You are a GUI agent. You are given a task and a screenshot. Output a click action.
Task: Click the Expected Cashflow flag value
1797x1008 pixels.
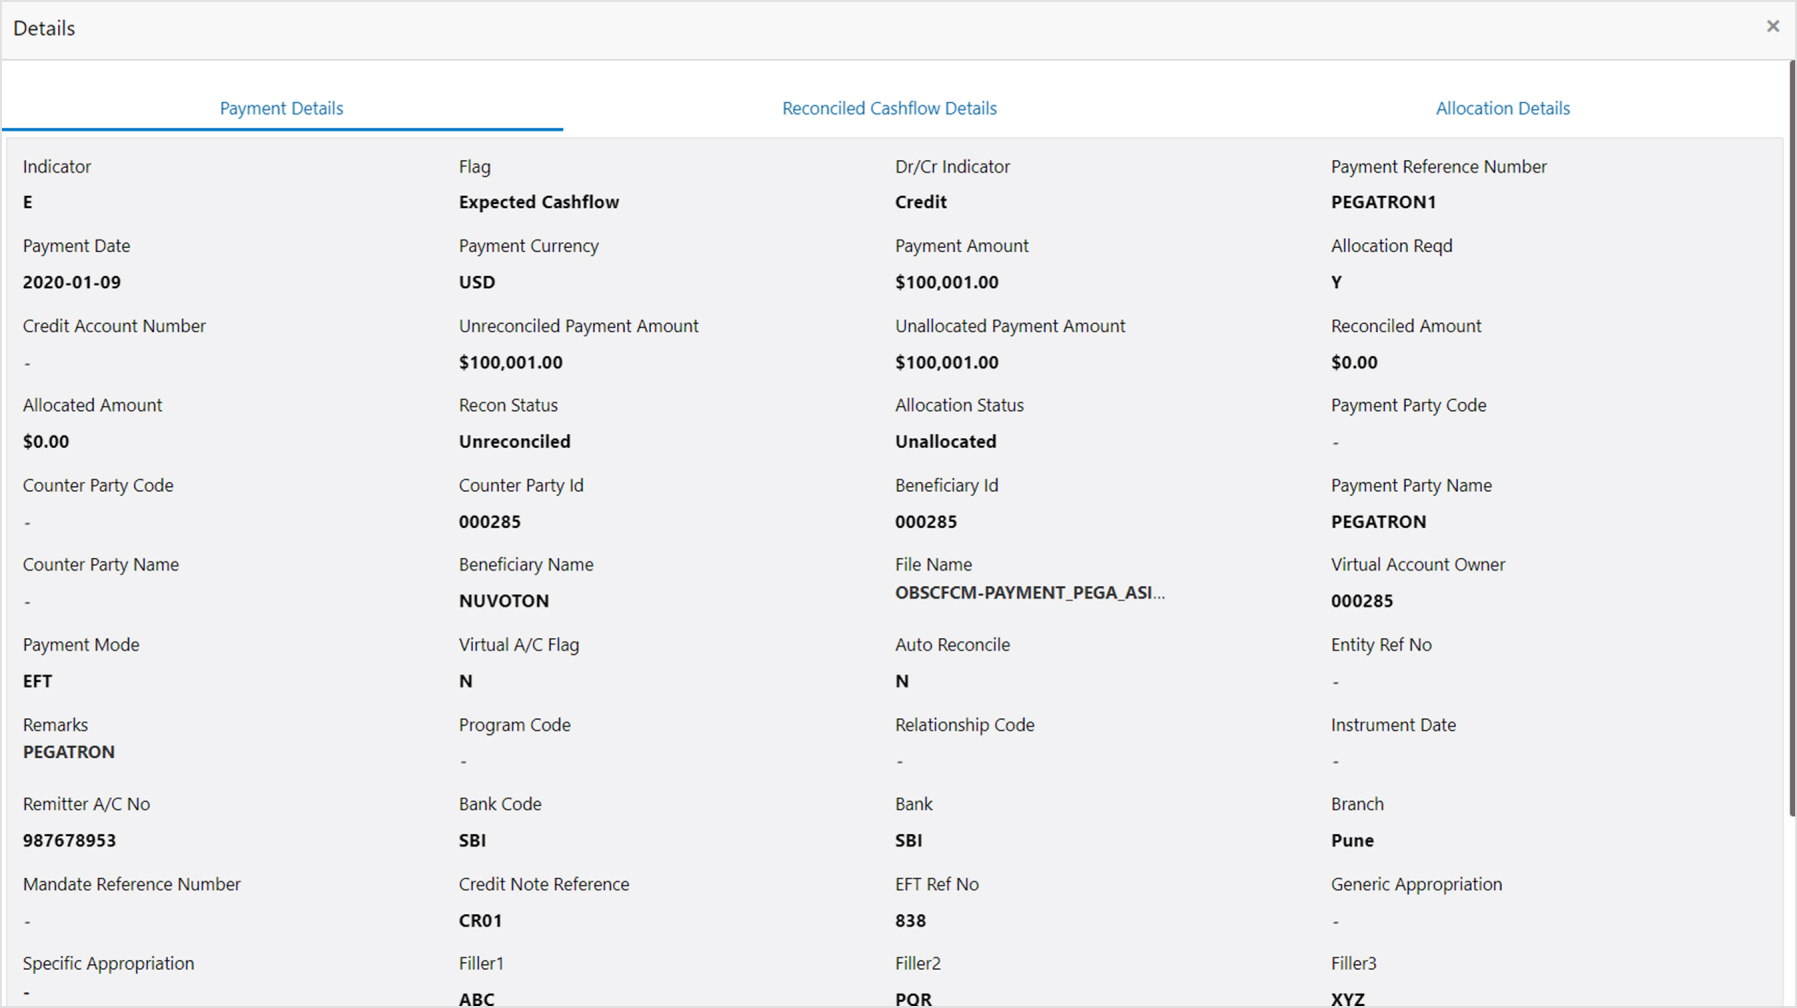pyautogui.click(x=539, y=202)
